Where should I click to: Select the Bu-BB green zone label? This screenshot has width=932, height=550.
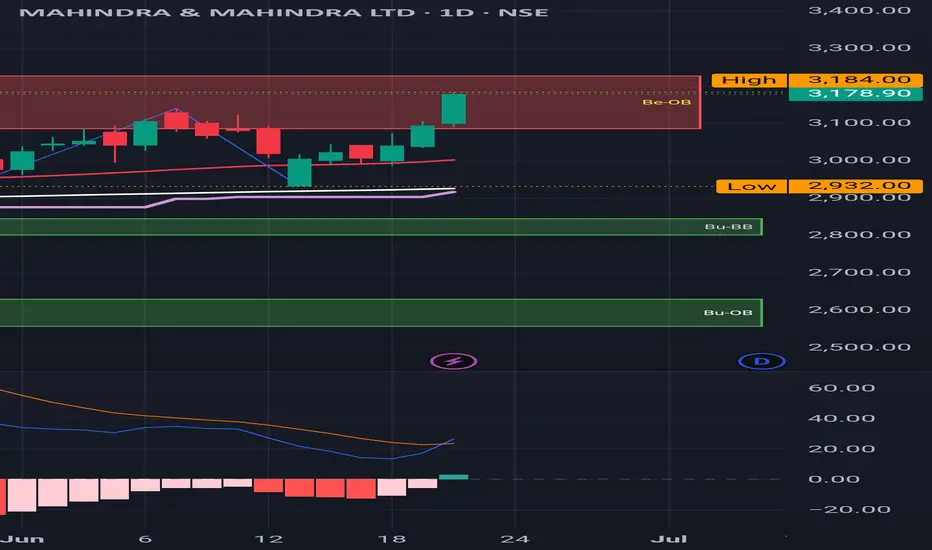[728, 227]
